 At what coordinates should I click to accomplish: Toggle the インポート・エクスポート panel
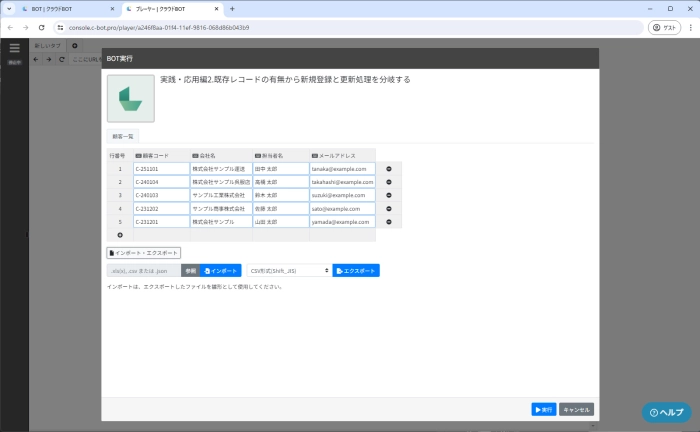click(144, 253)
